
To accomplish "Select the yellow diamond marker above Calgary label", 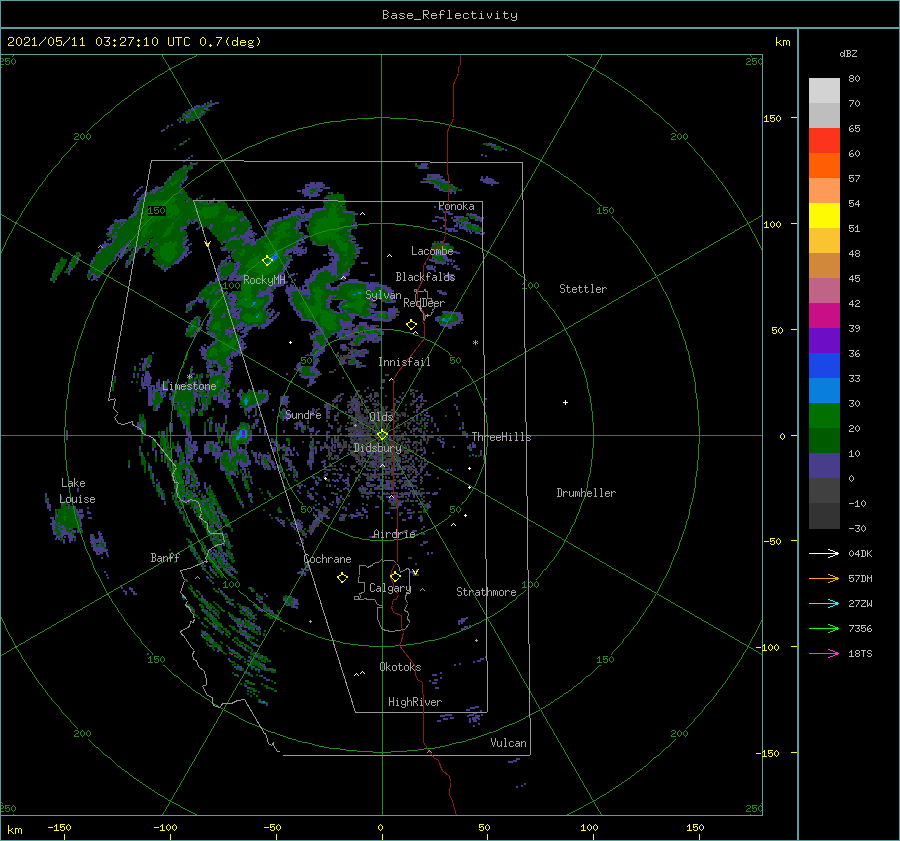I will 395,576.
